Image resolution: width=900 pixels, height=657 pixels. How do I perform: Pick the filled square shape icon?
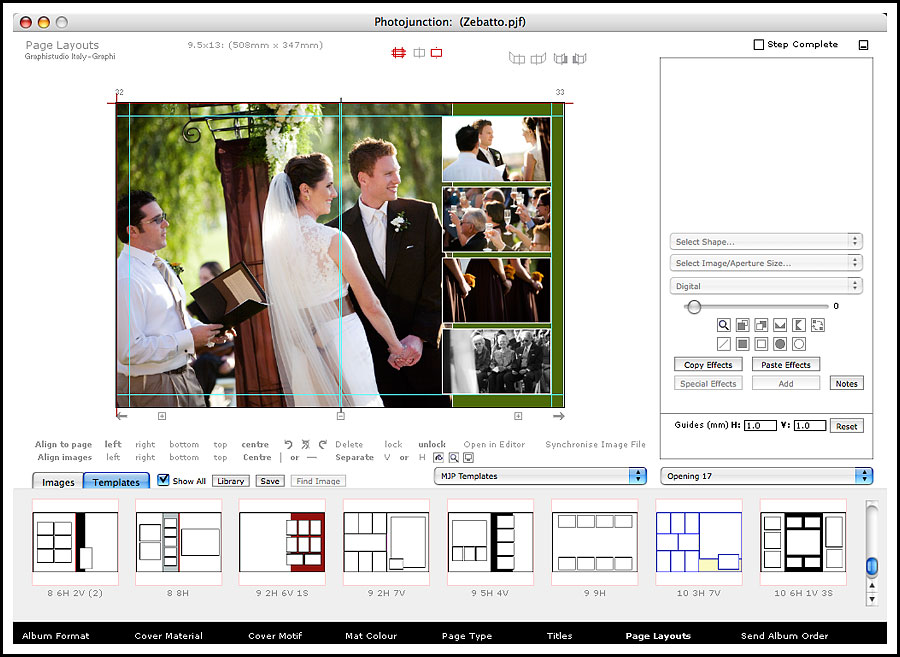(x=743, y=344)
